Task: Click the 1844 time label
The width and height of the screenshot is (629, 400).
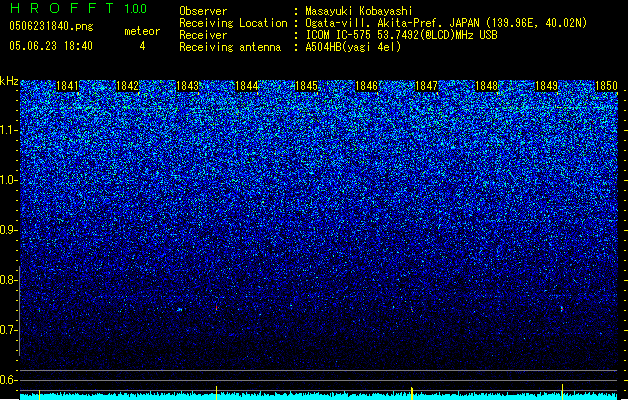Action: click(247, 86)
